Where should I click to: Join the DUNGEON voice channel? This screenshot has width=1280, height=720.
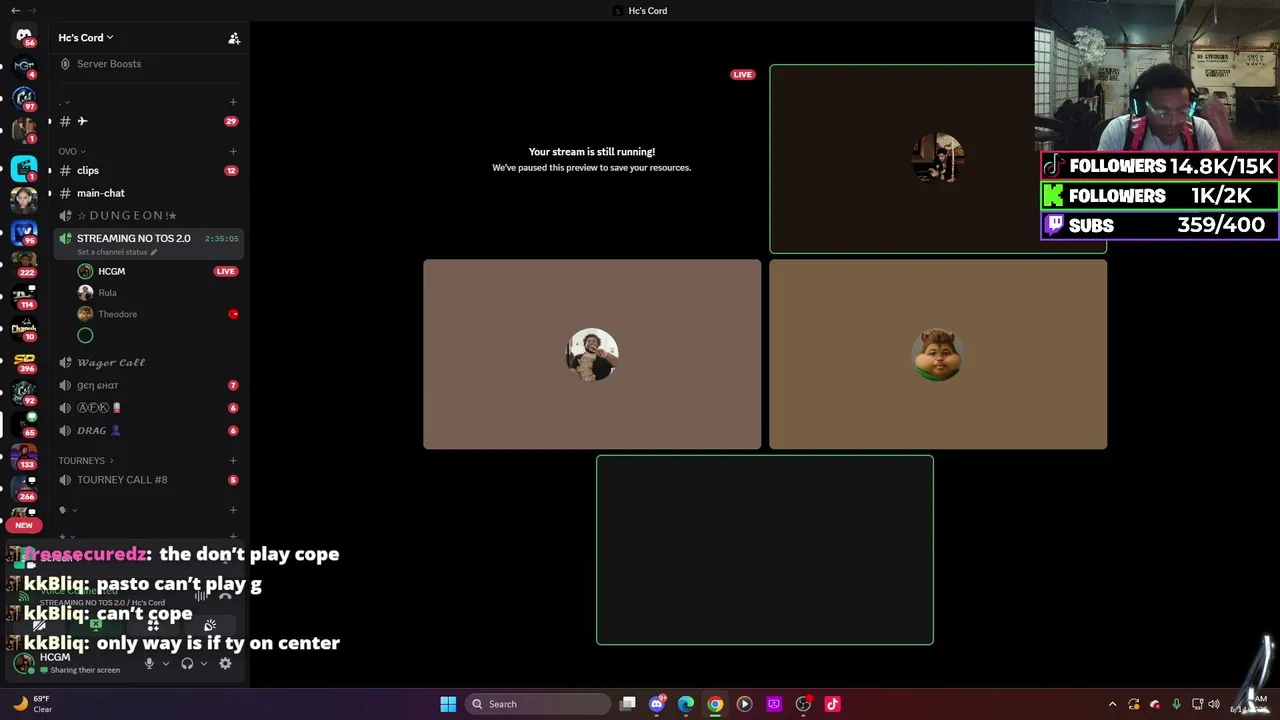pos(150,215)
